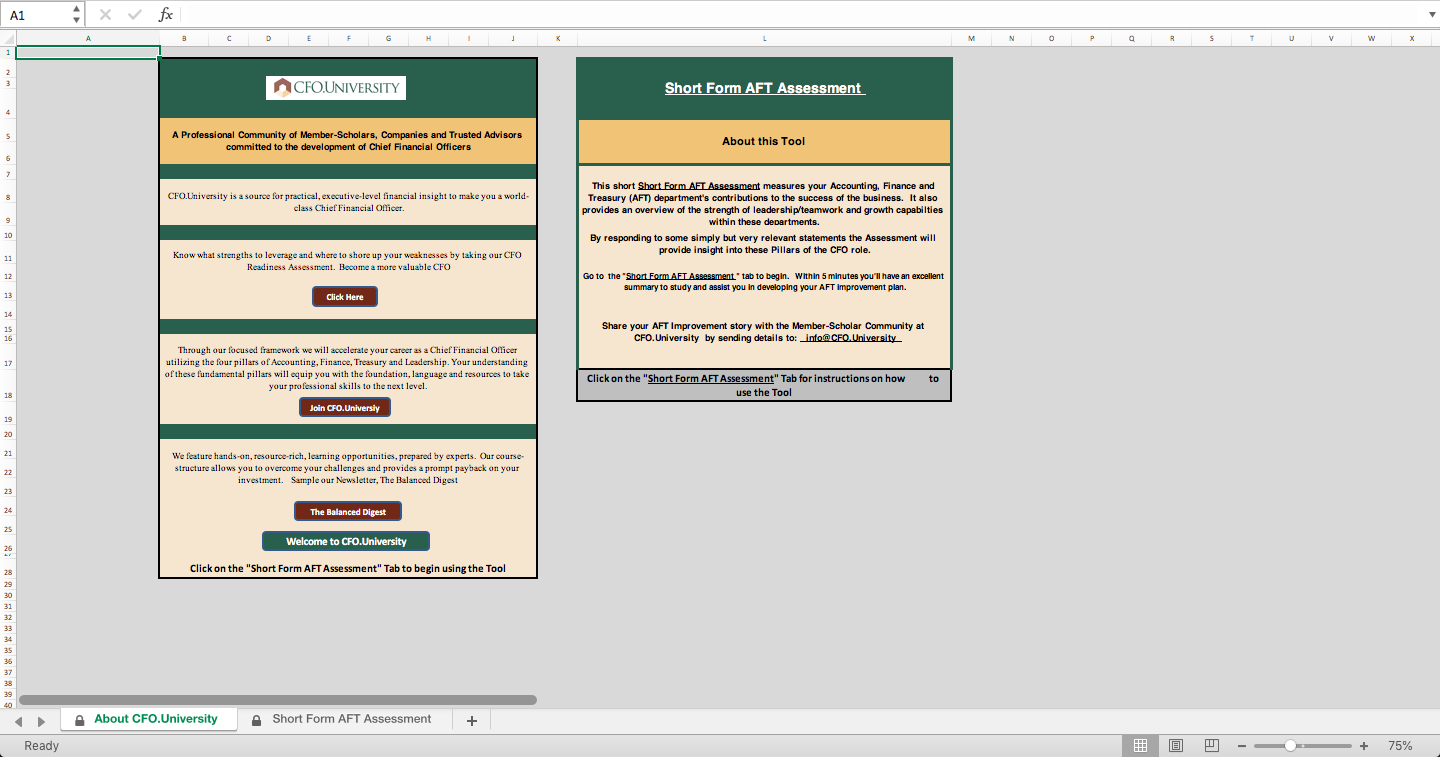The image size is (1440, 757).
Task: Click the red Click Here button
Action: (345, 297)
